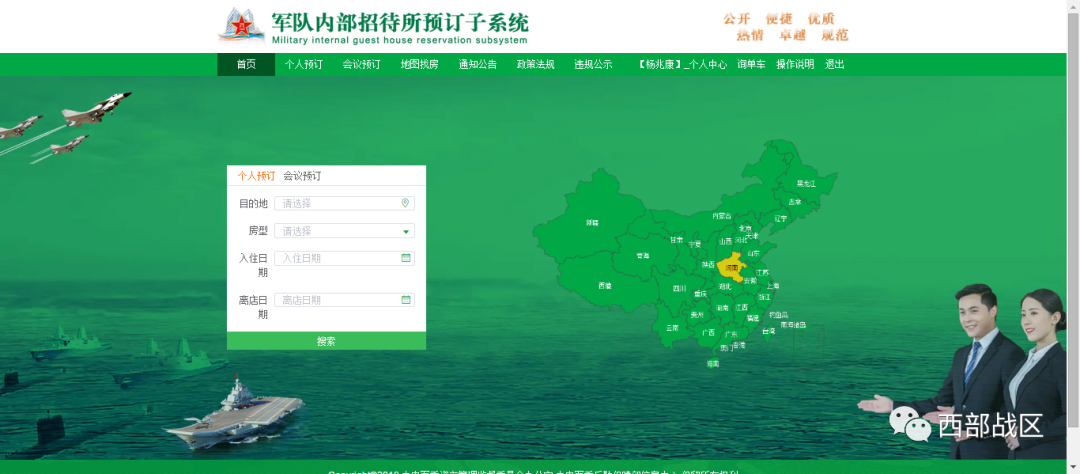
Task: Click the green 搜索 button
Action: (x=326, y=341)
